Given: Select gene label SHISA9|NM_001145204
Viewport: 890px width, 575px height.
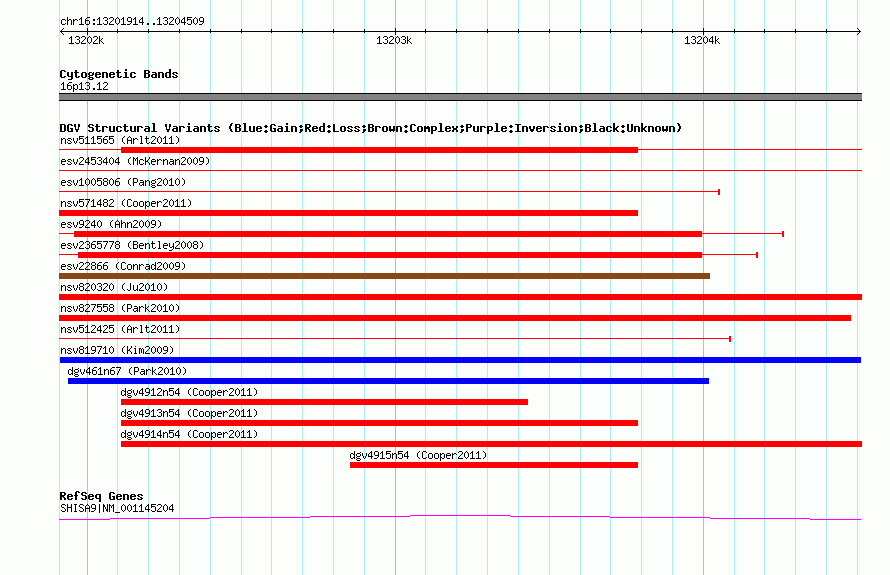Looking at the screenshot, I should point(117,509).
